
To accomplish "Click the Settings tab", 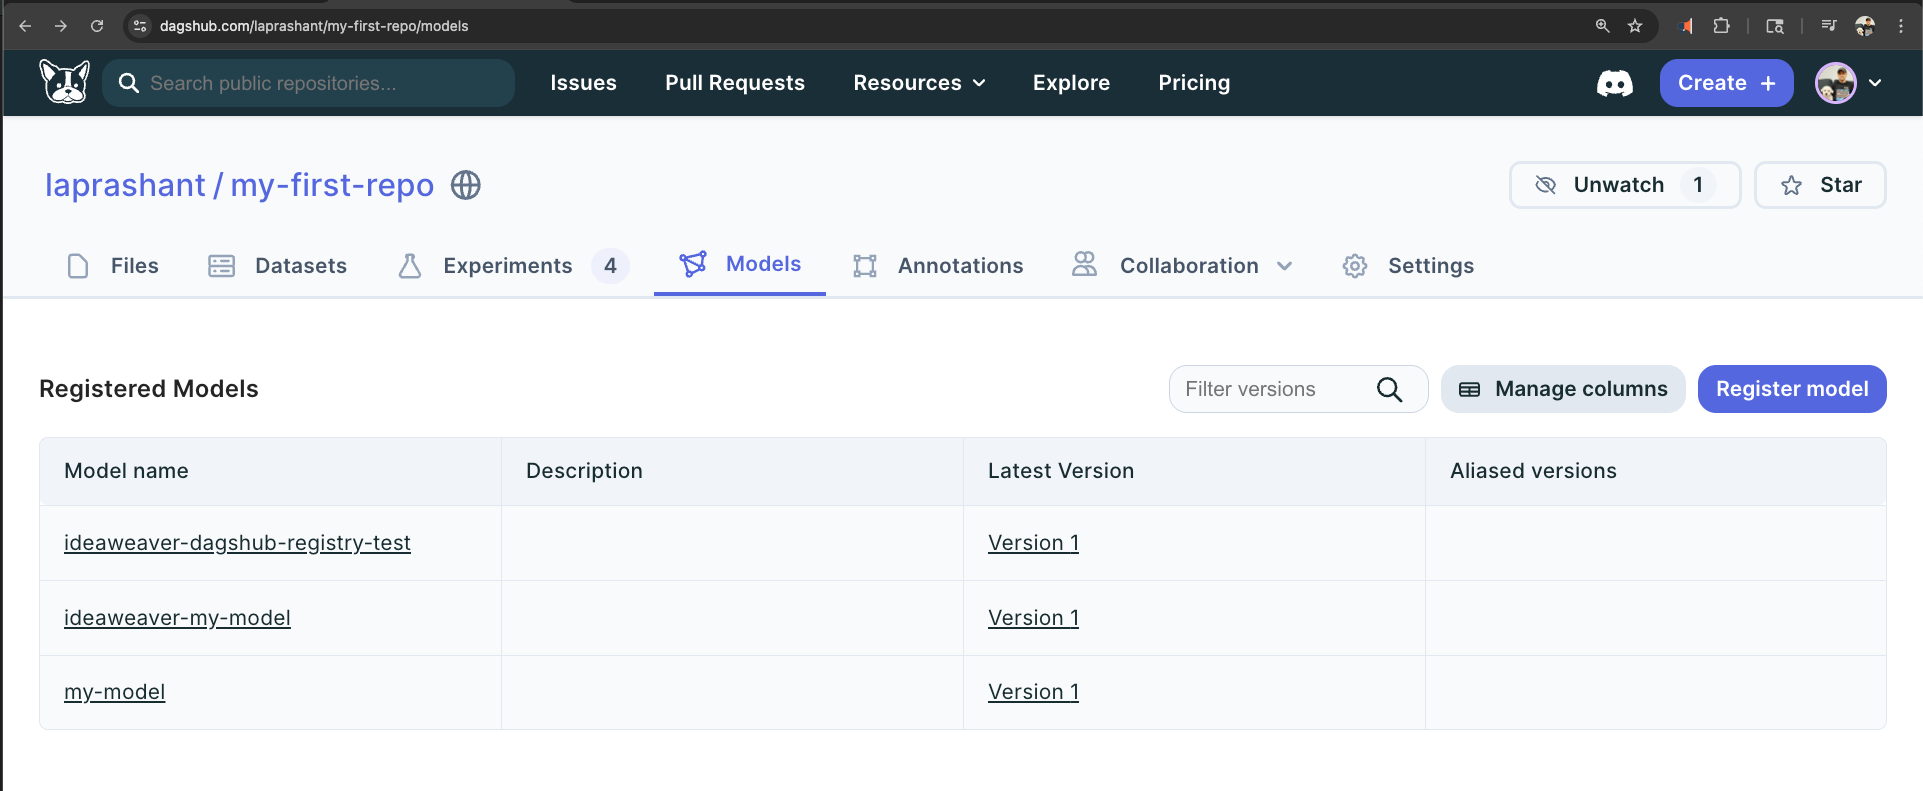I will coord(1408,266).
